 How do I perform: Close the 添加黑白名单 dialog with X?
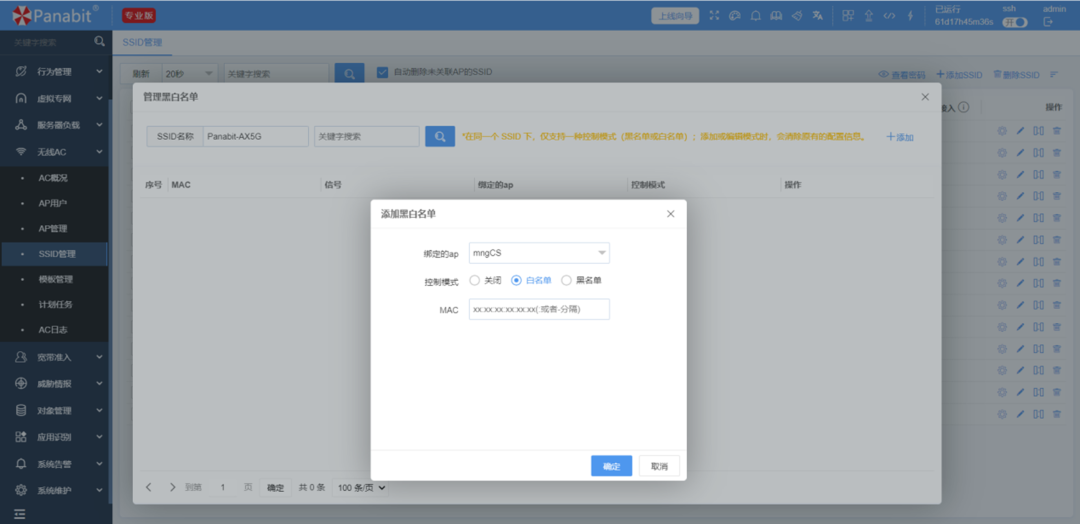pos(671,214)
